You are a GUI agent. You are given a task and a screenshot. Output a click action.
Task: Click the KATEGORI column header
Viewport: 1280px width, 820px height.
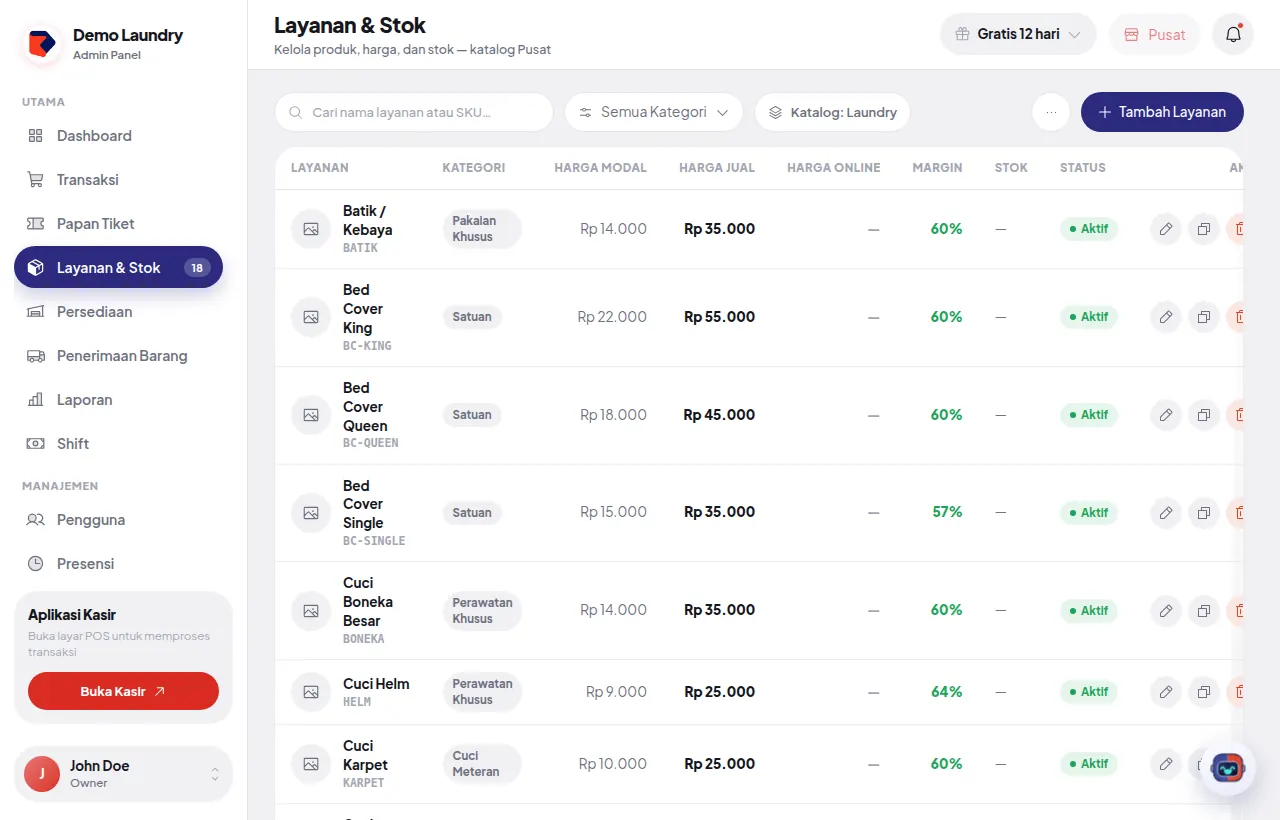473,168
